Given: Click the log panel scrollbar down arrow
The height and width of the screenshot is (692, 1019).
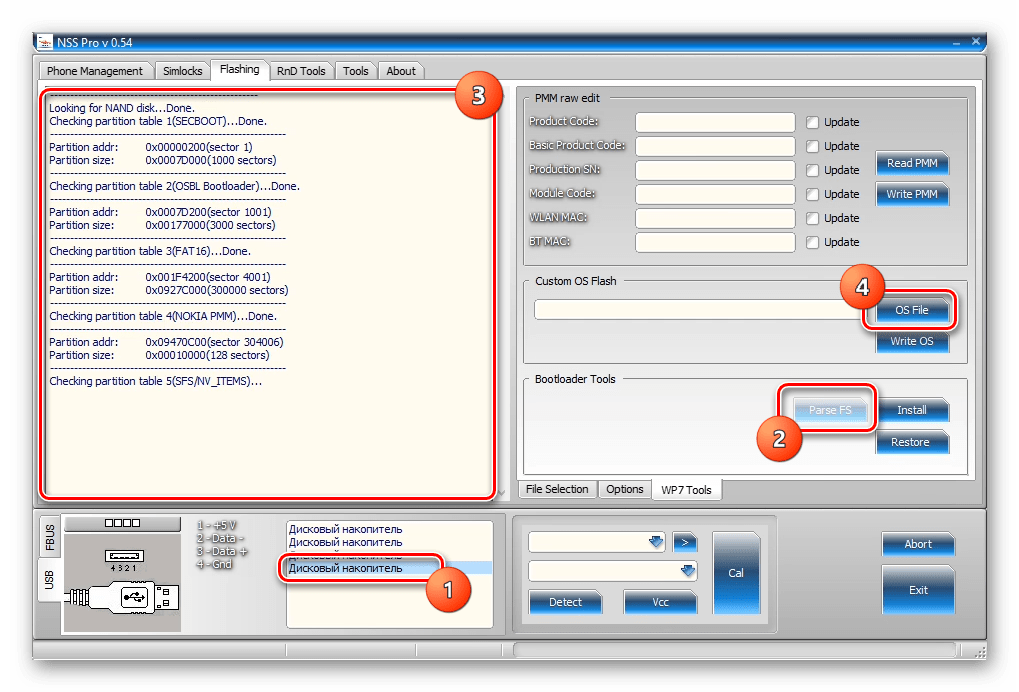Looking at the screenshot, I should pyautogui.click(x=501, y=493).
